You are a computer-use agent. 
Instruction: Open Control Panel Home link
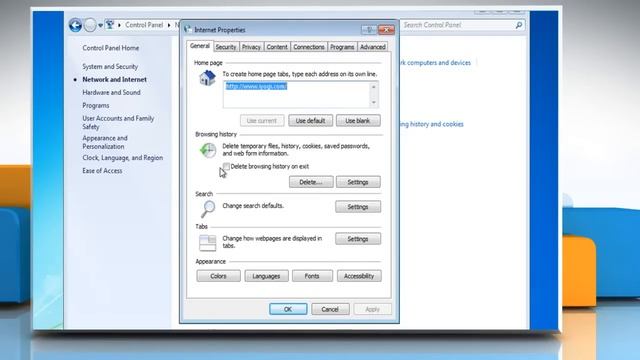pyautogui.click(x=111, y=48)
